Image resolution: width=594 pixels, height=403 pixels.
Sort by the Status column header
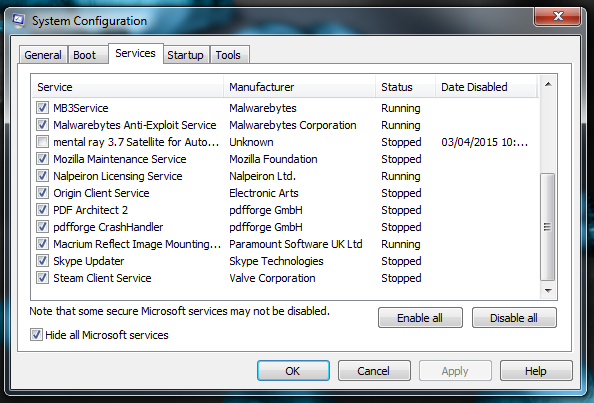click(405, 87)
